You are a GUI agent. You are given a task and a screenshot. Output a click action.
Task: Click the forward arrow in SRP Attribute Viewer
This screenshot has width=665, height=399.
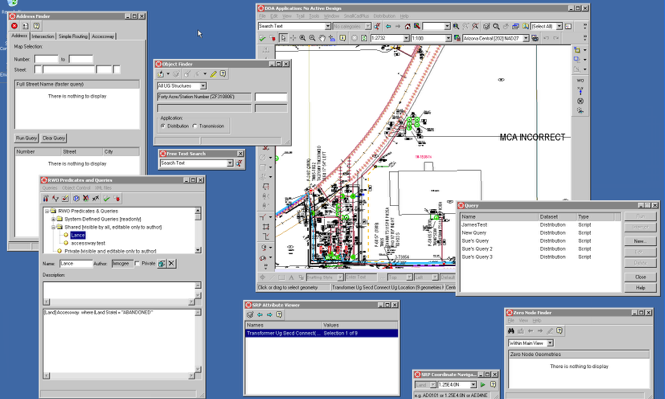(x=269, y=315)
